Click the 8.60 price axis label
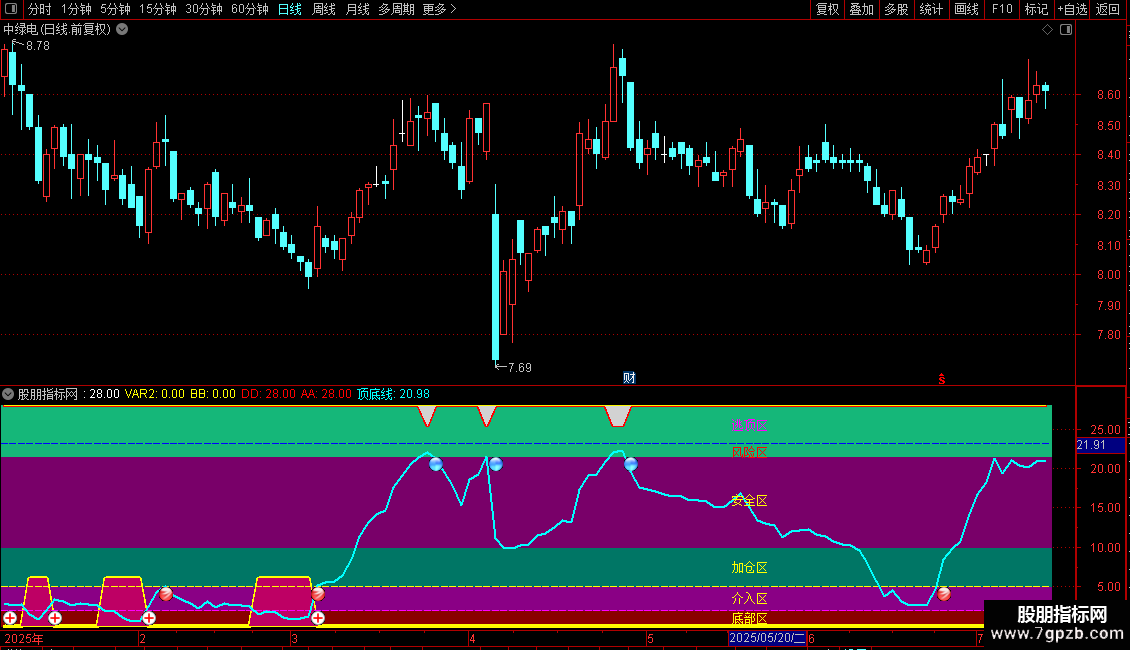 tap(1108, 95)
